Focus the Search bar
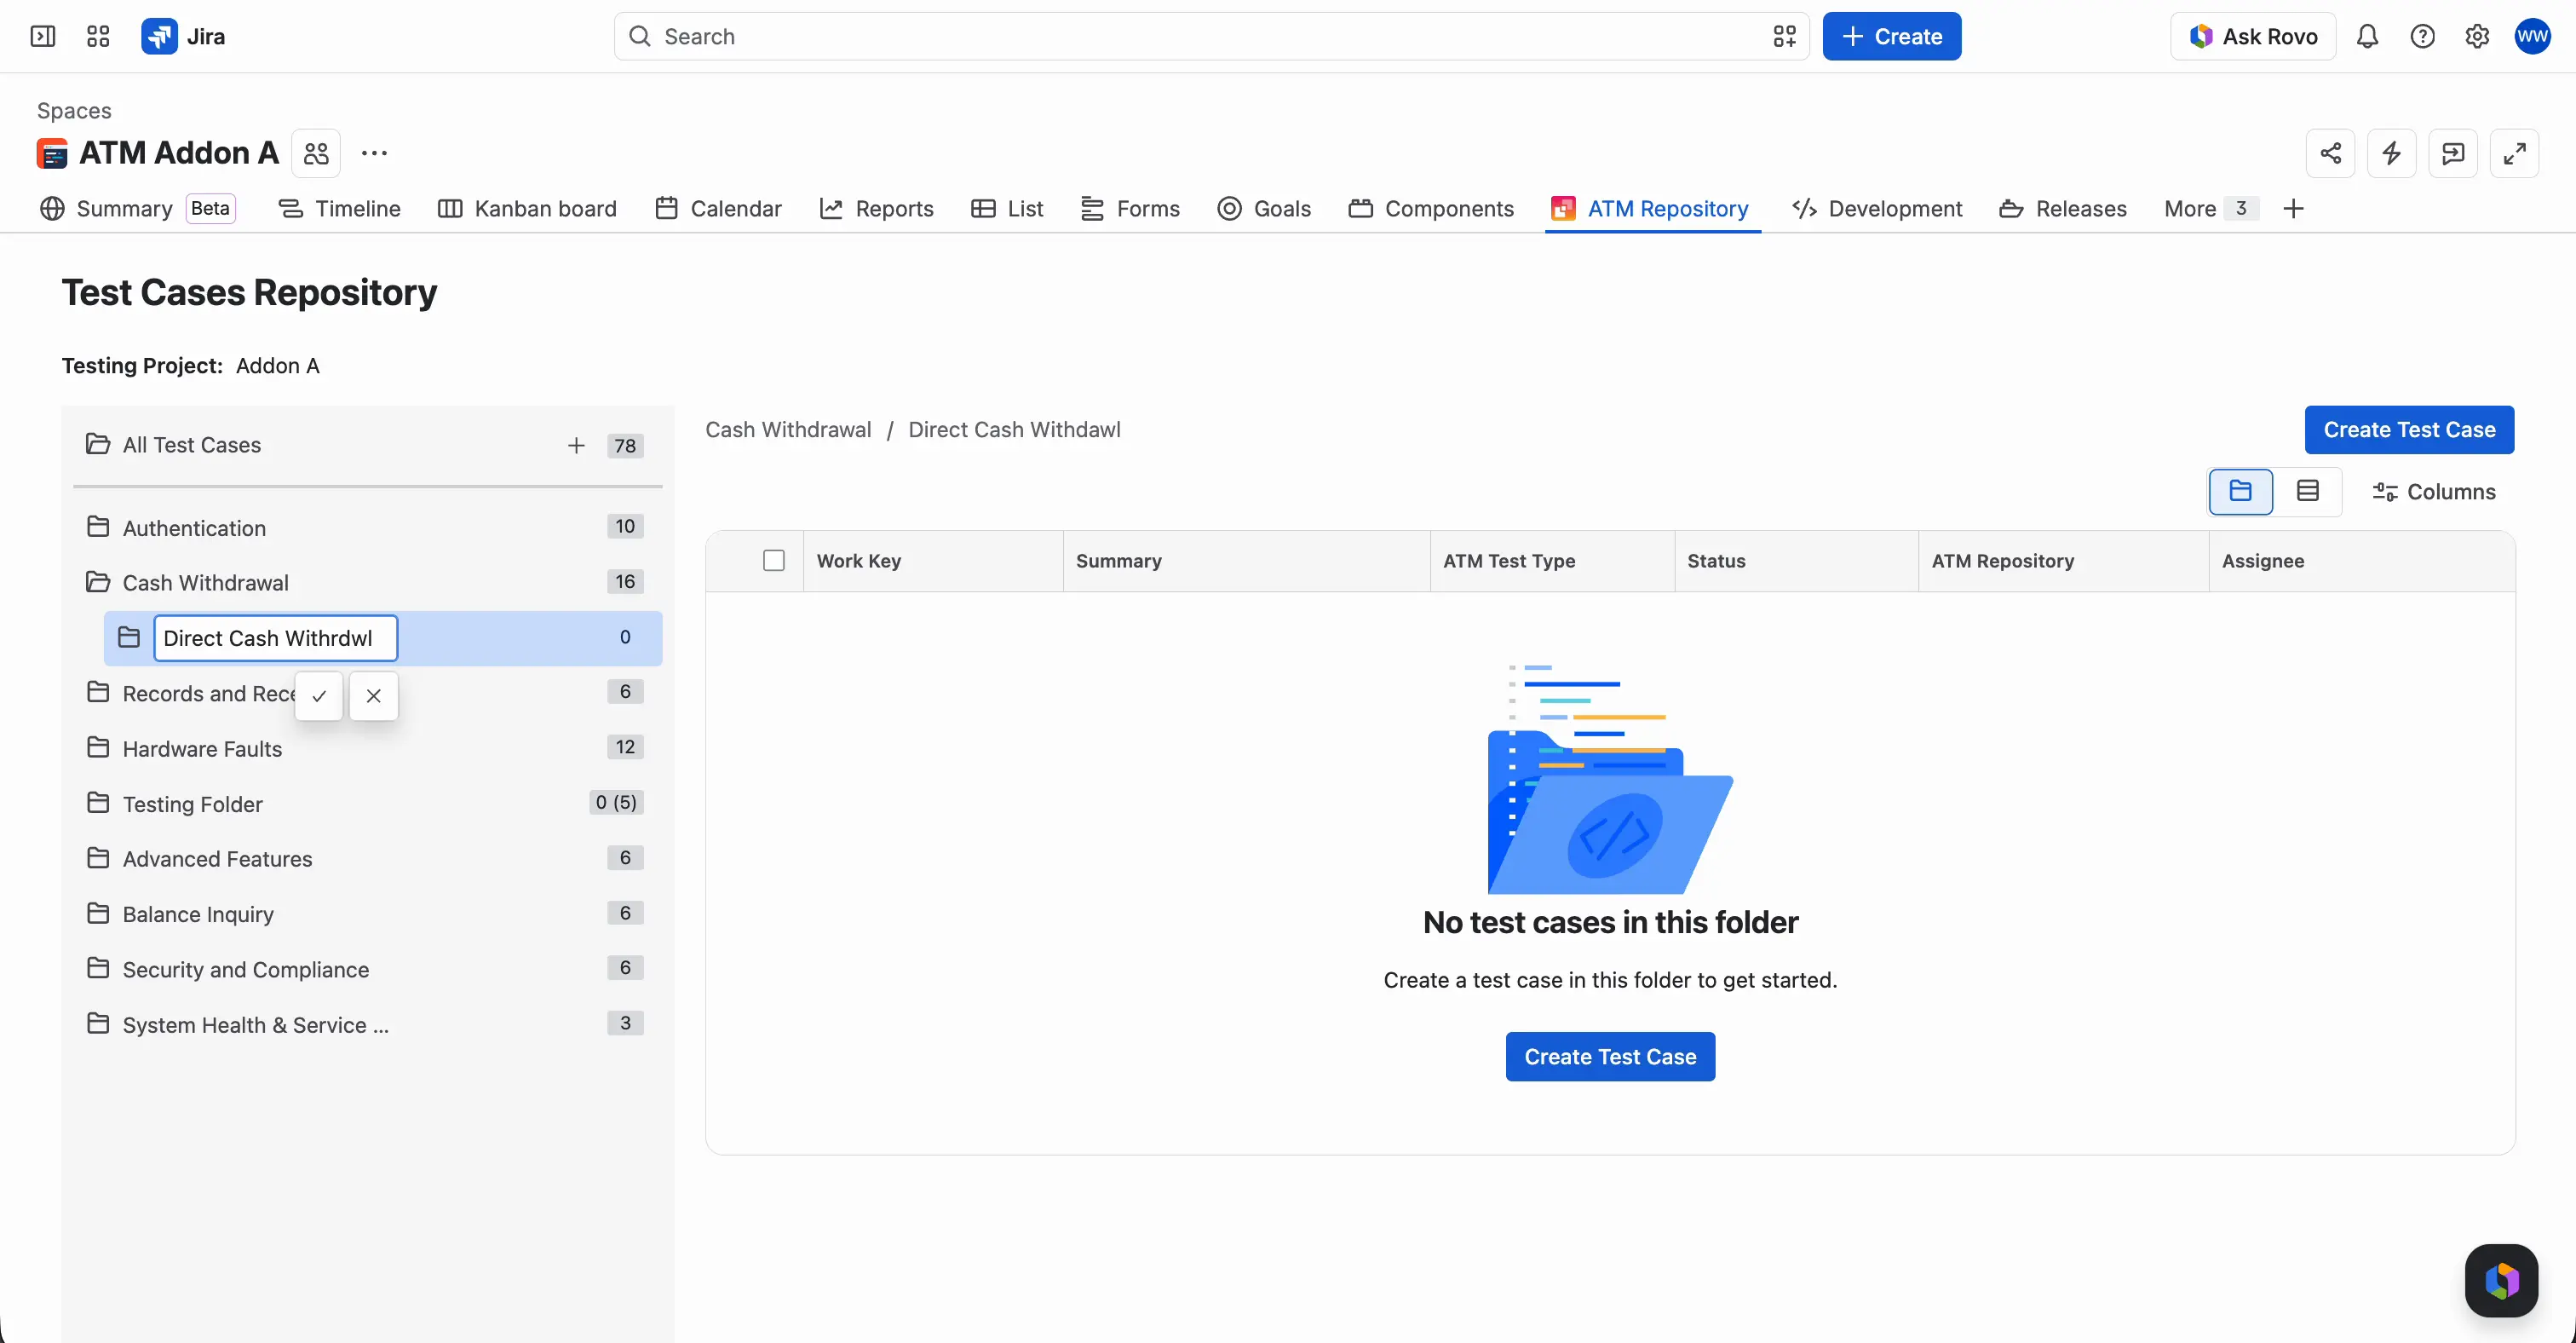The width and height of the screenshot is (2576, 1343). pyautogui.click(x=1211, y=37)
